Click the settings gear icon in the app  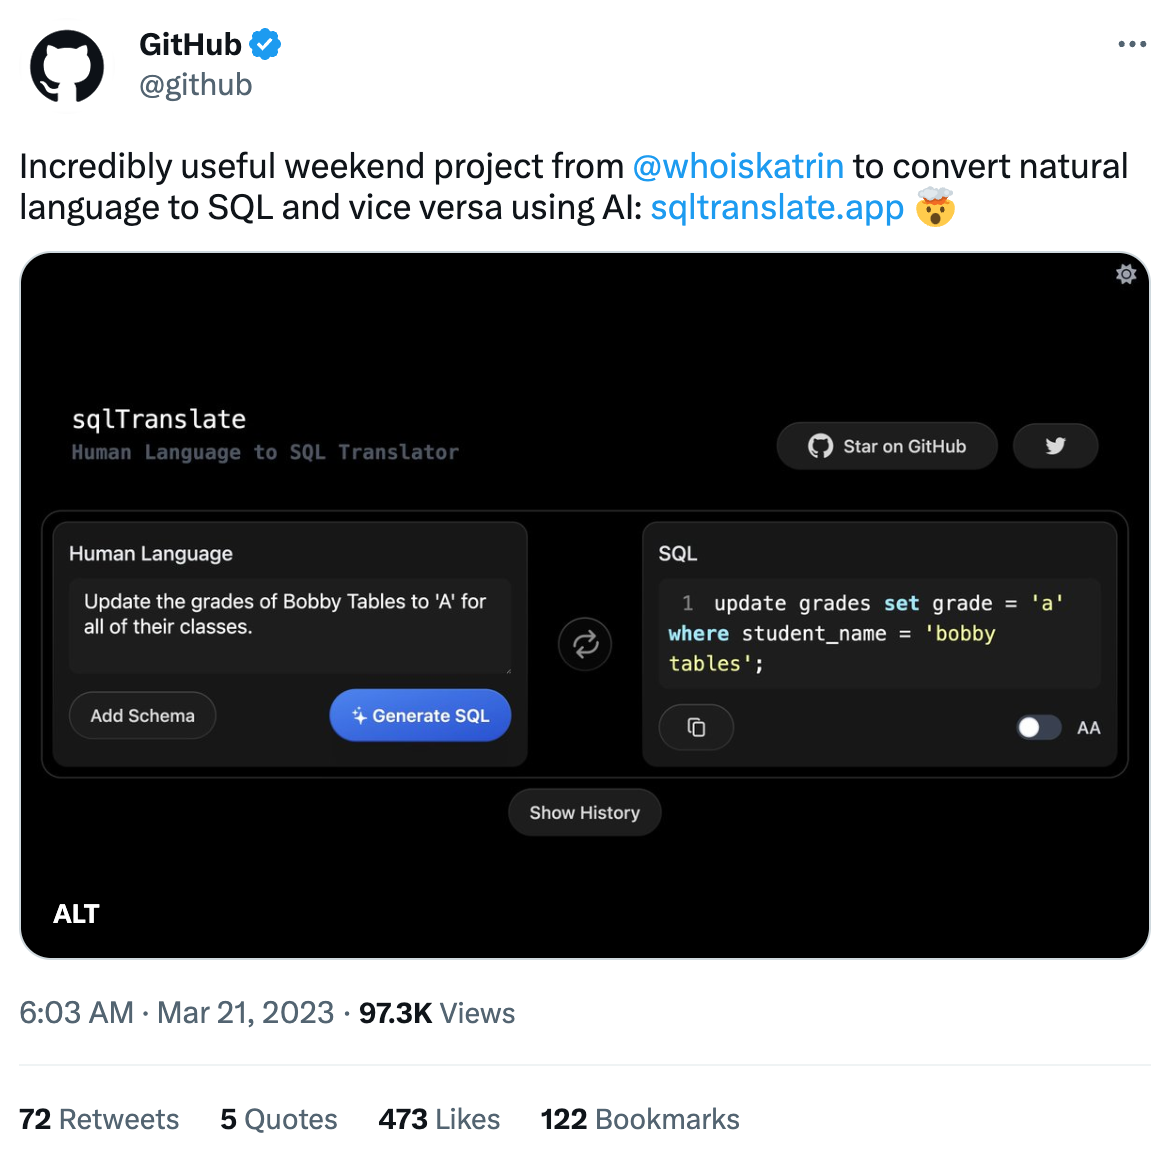[x=1126, y=274]
